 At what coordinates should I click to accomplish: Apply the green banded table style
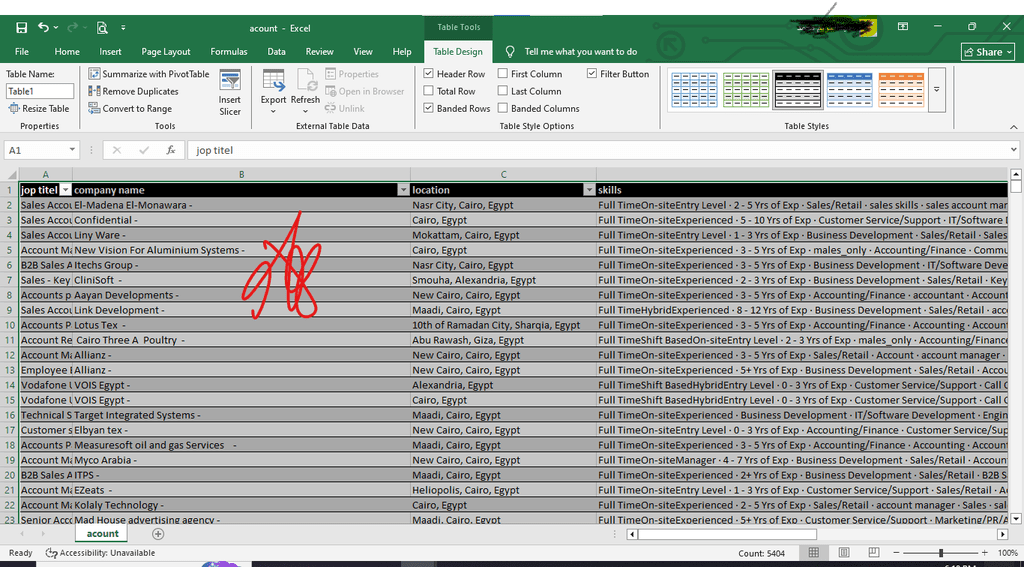point(744,89)
